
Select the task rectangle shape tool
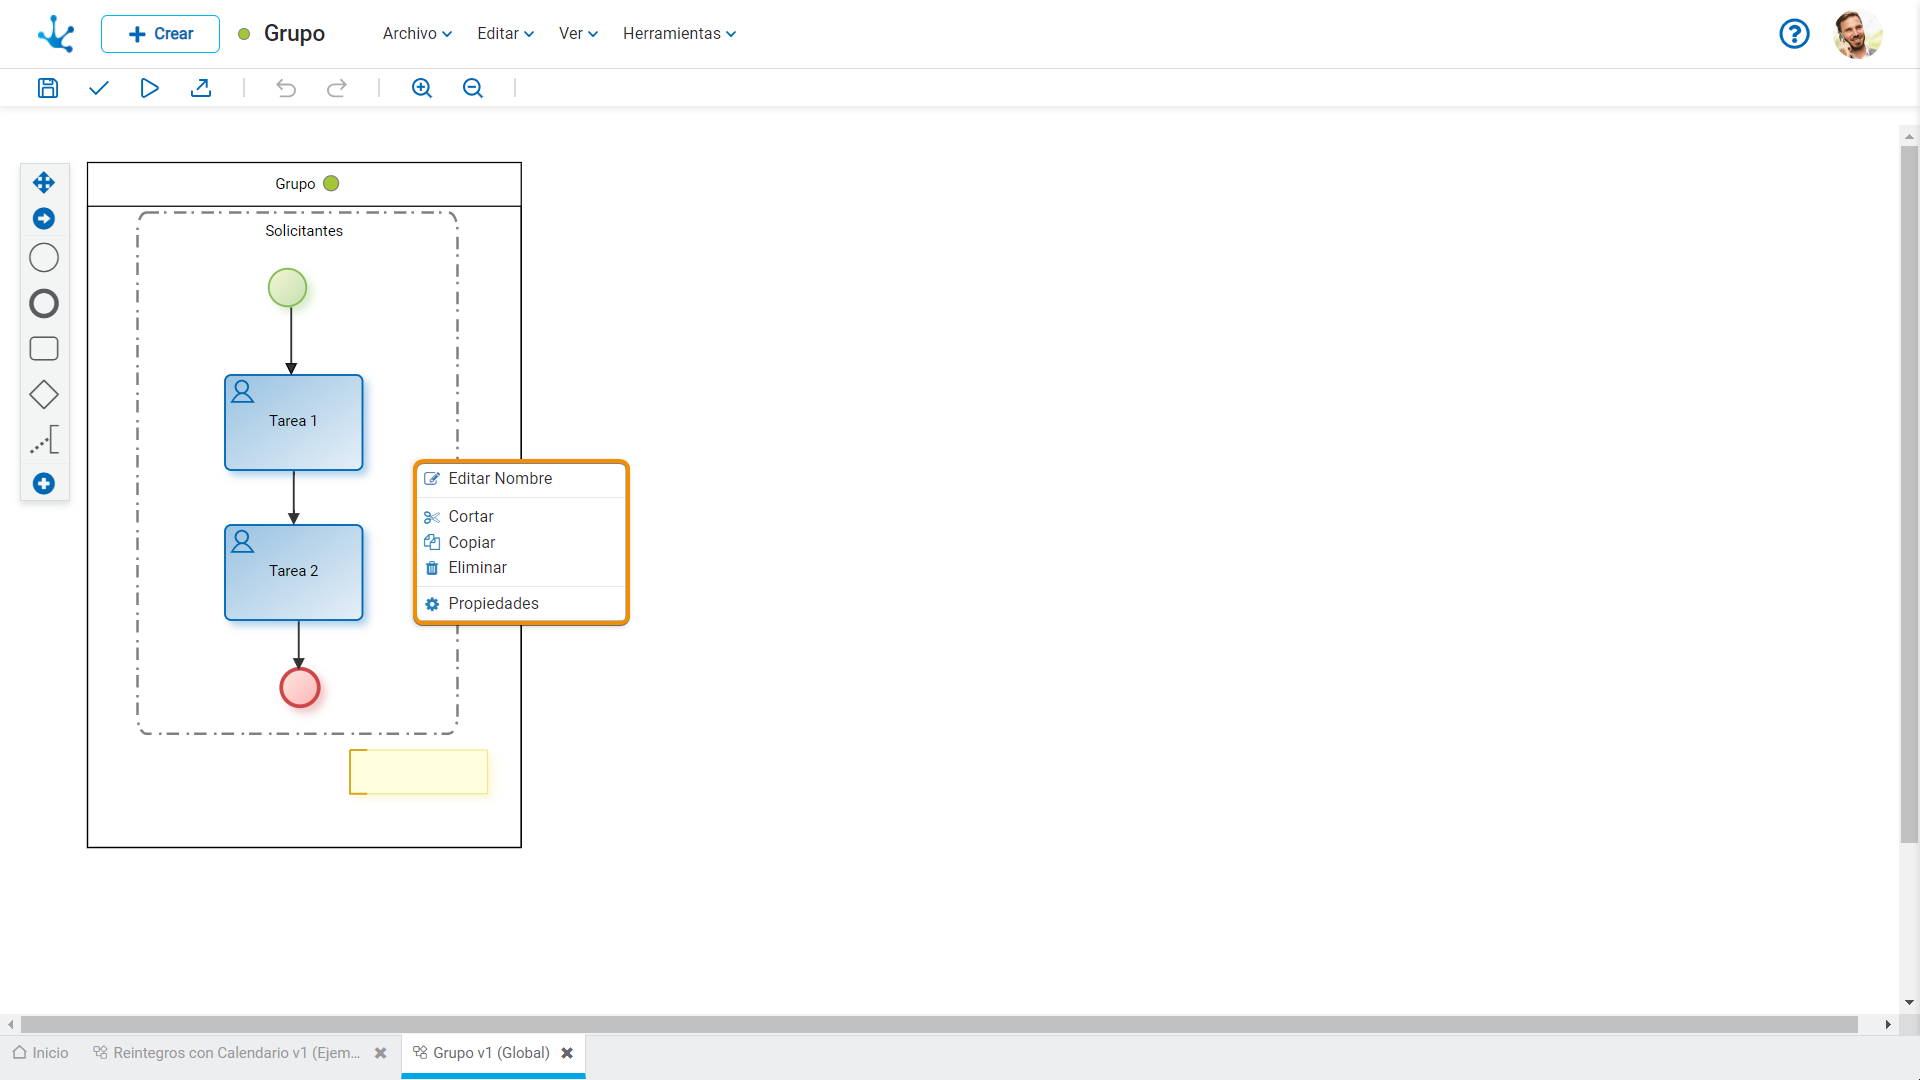click(44, 349)
